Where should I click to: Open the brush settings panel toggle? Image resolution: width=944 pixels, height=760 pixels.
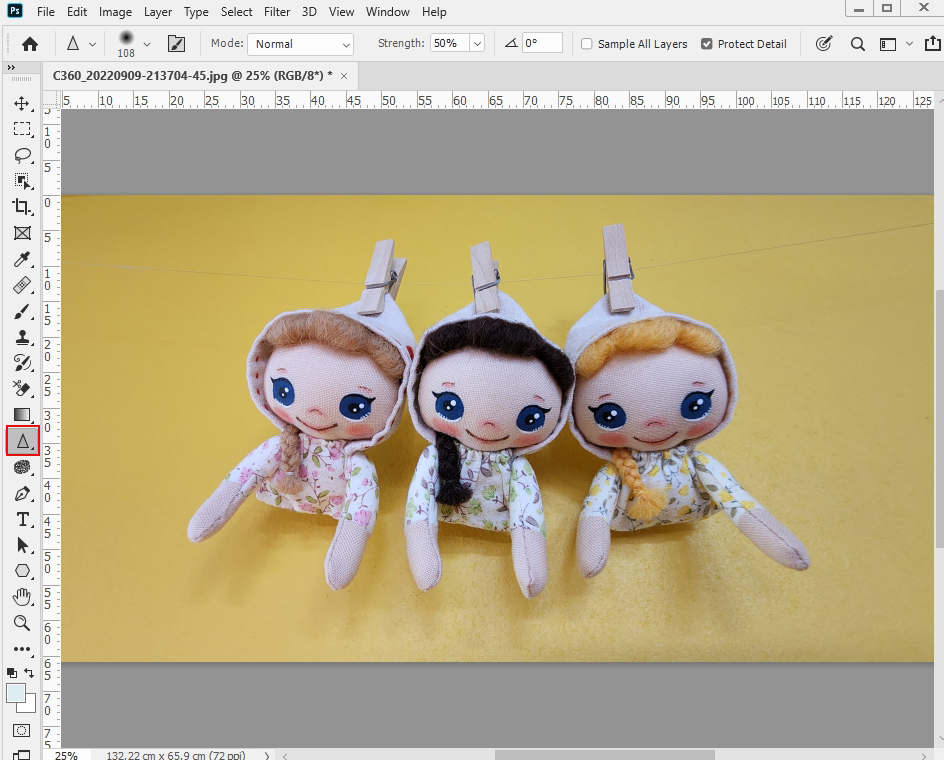[176, 43]
